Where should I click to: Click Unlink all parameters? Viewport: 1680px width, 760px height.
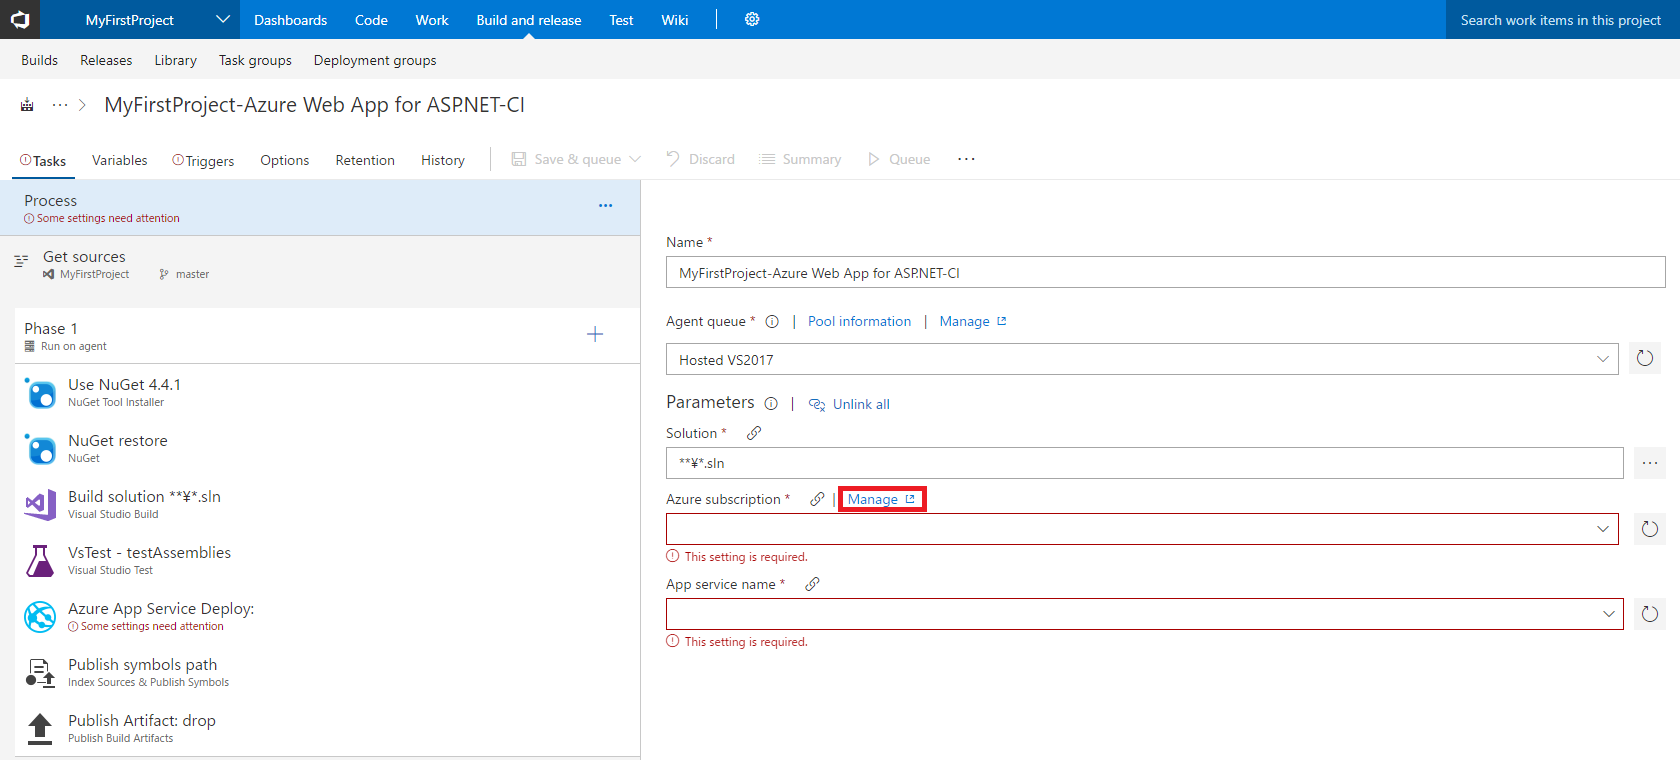(849, 404)
